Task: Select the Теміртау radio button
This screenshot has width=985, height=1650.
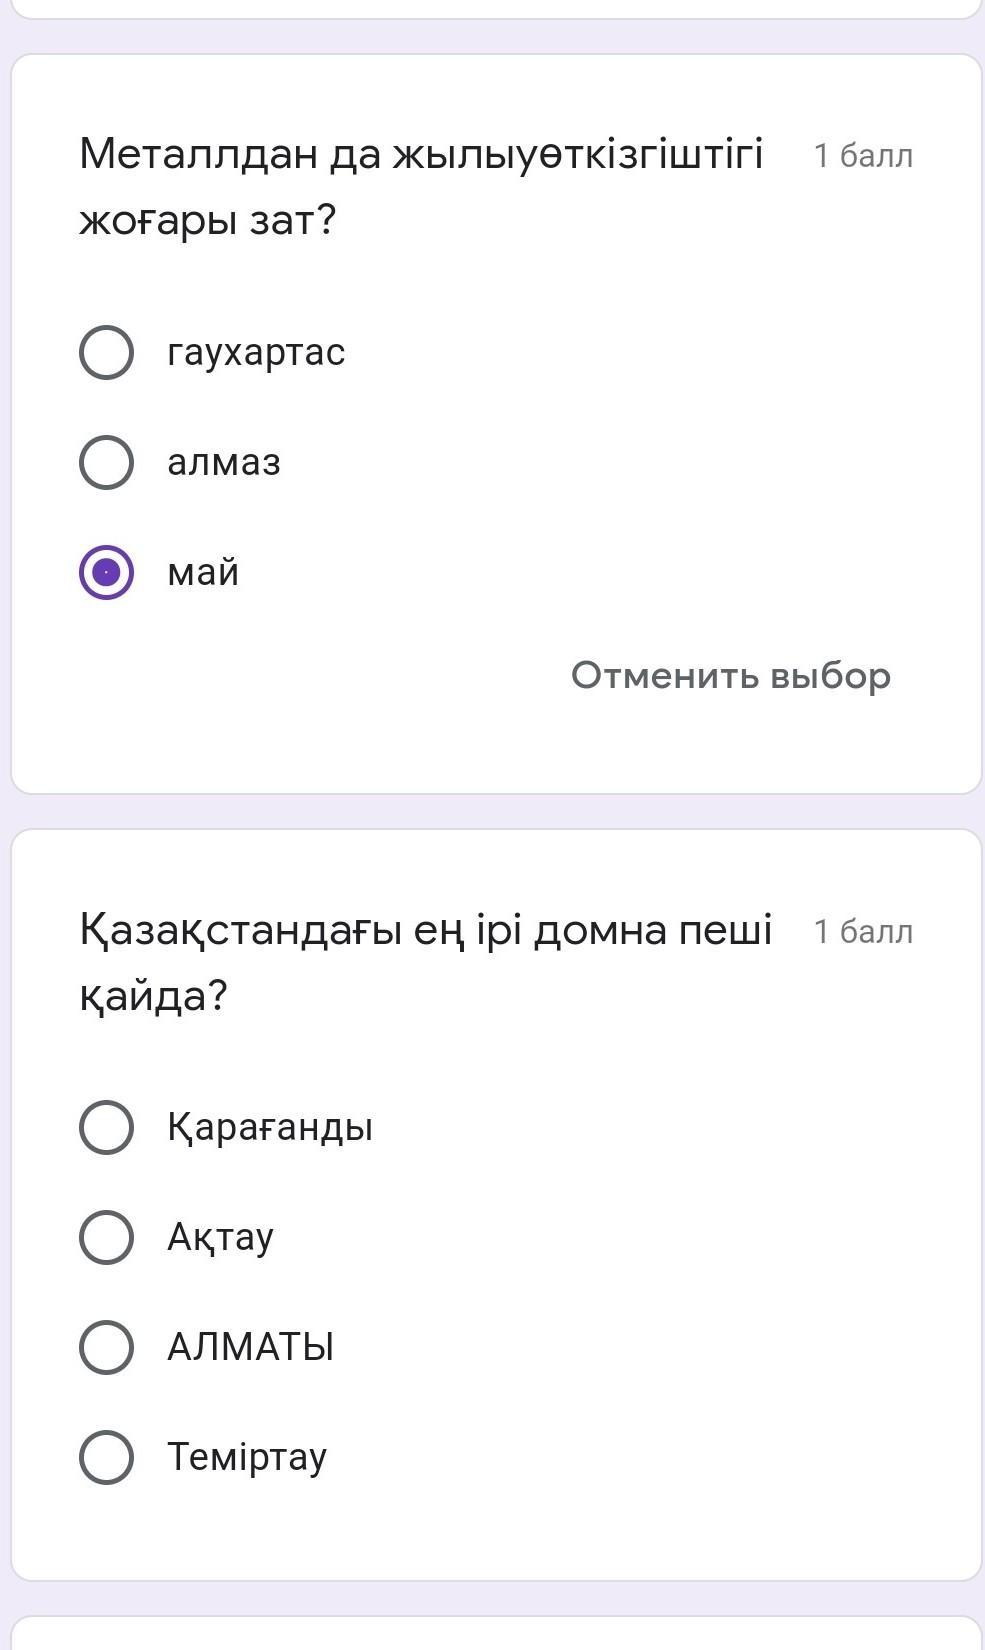Action: [106, 1457]
